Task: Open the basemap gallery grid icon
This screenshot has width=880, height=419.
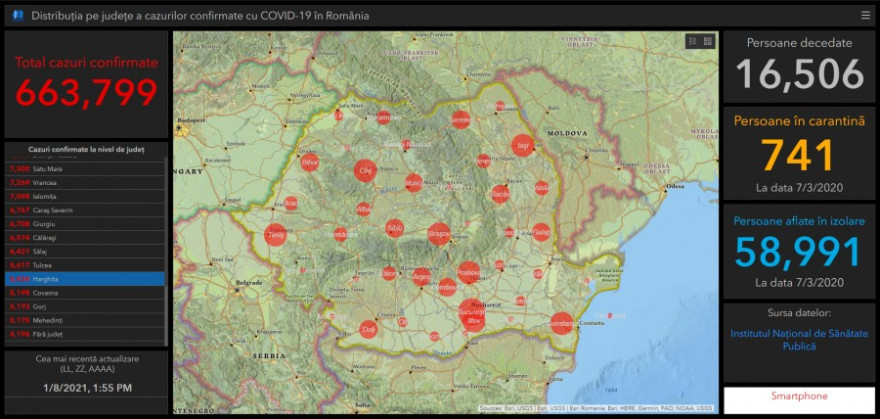Action: [708, 41]
